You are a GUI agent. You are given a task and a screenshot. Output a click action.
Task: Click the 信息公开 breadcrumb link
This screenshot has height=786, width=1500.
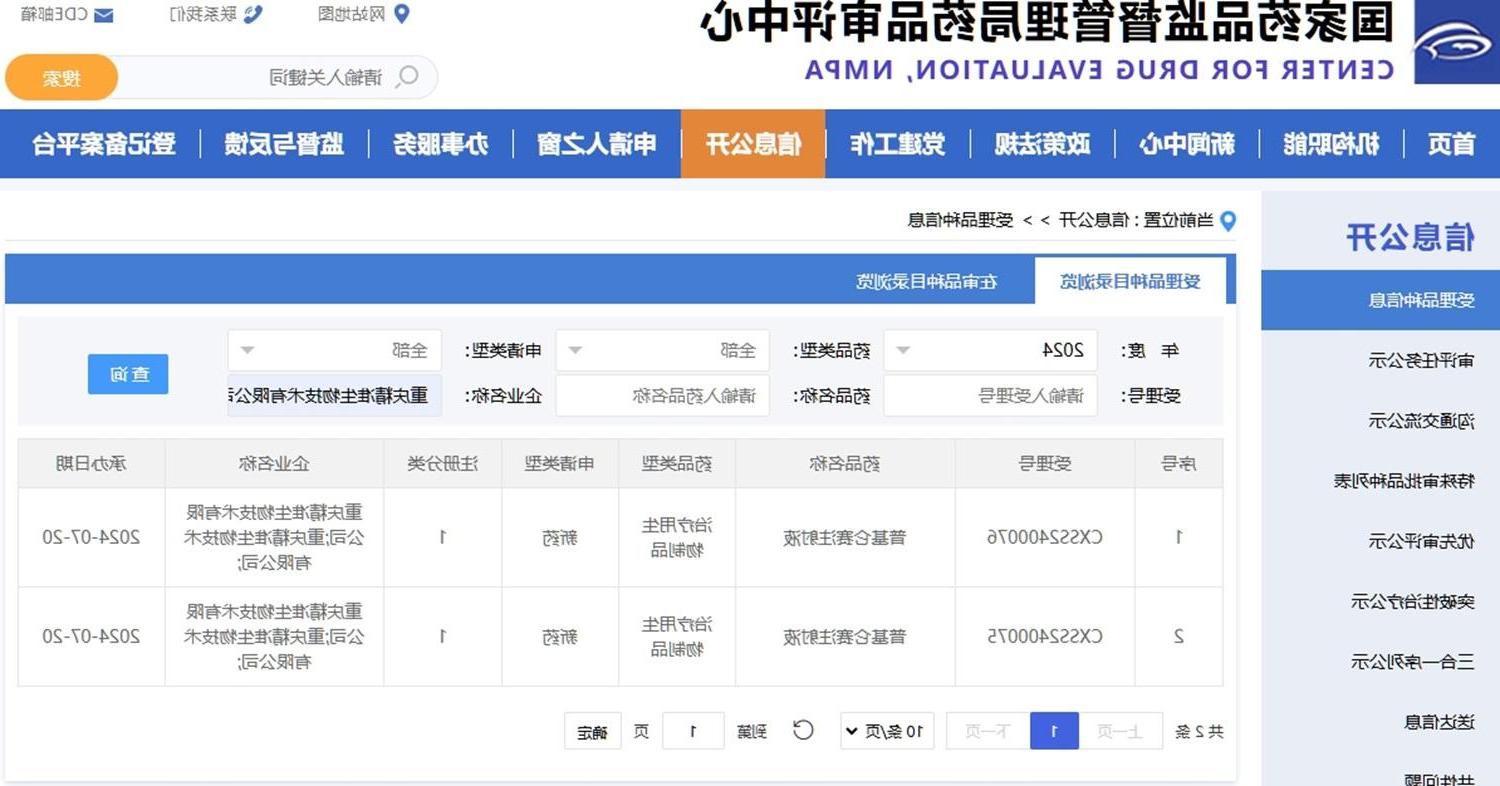tap(1093, 220)
